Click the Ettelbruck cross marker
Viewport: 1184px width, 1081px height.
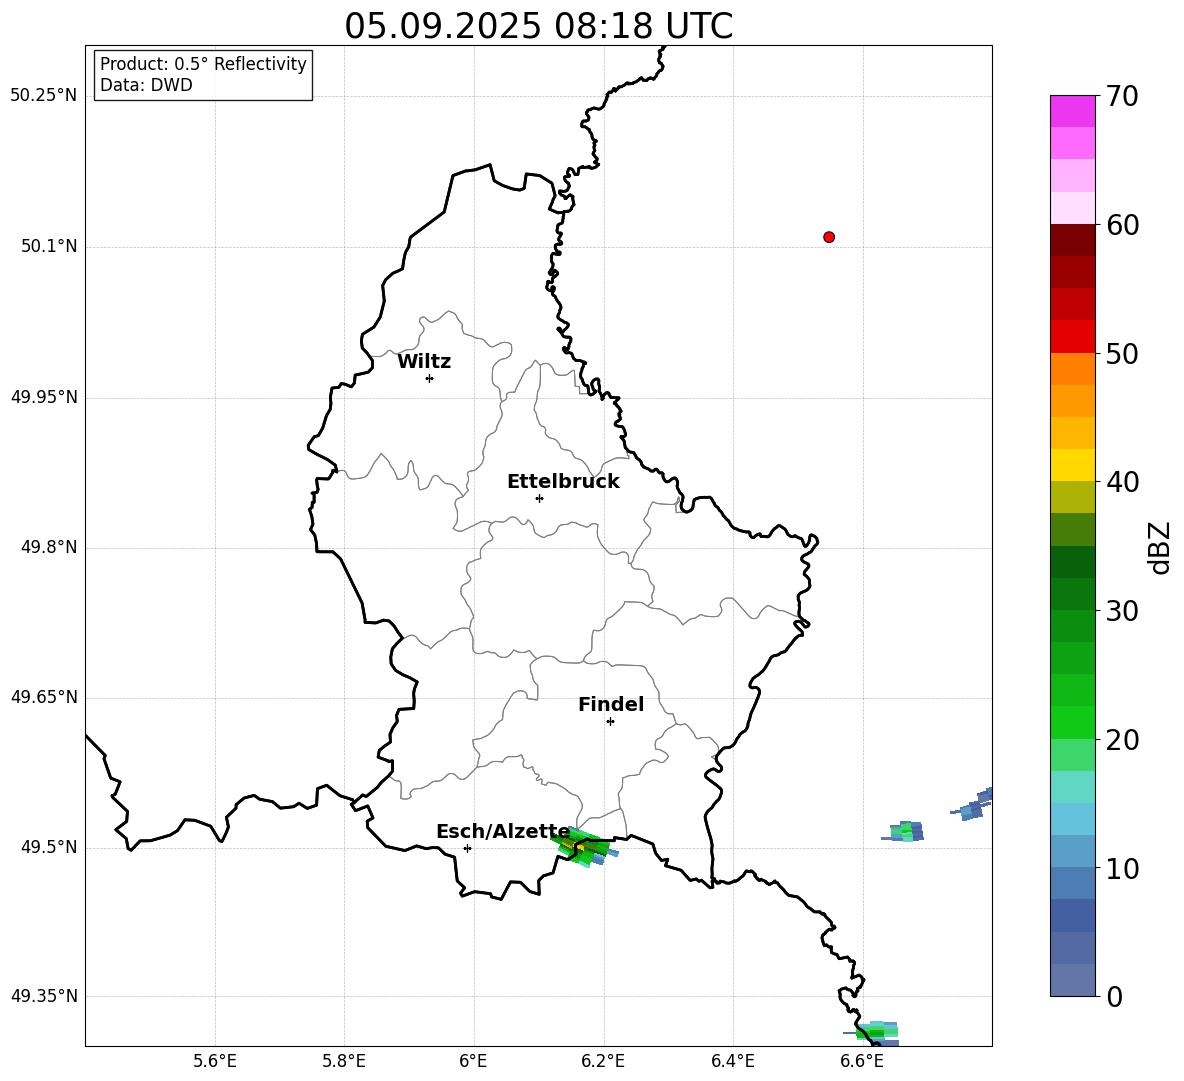pos(539,498)
